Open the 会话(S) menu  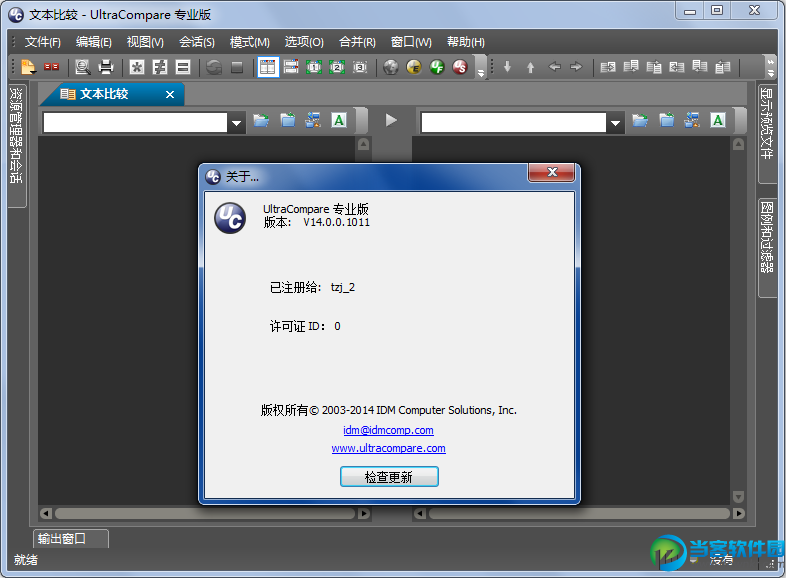[x=197, y=42]
